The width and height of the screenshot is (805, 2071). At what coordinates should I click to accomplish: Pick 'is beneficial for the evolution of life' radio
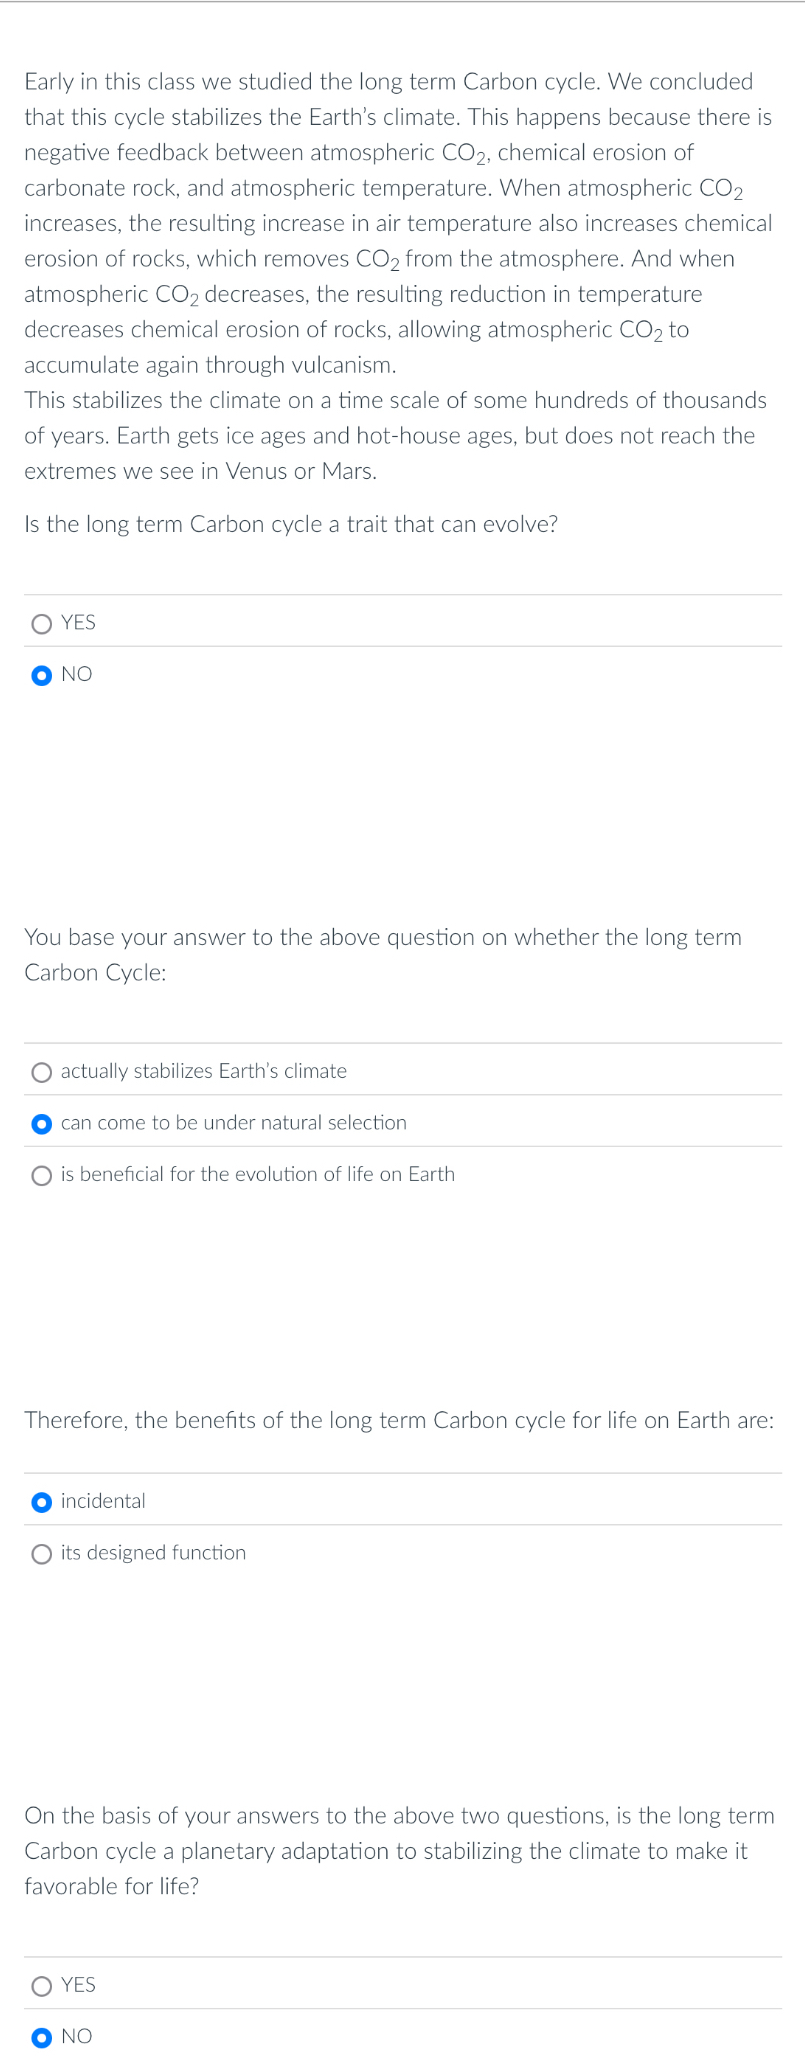[x=42, y=1175]
